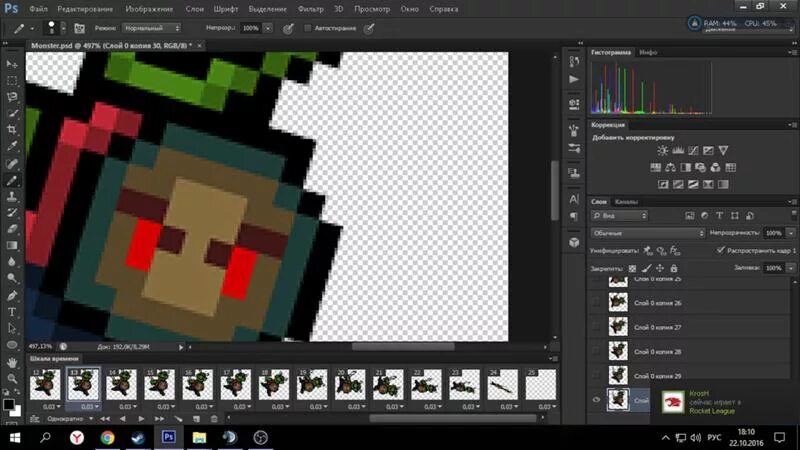Lock transparent pixels of the layer

633,268
